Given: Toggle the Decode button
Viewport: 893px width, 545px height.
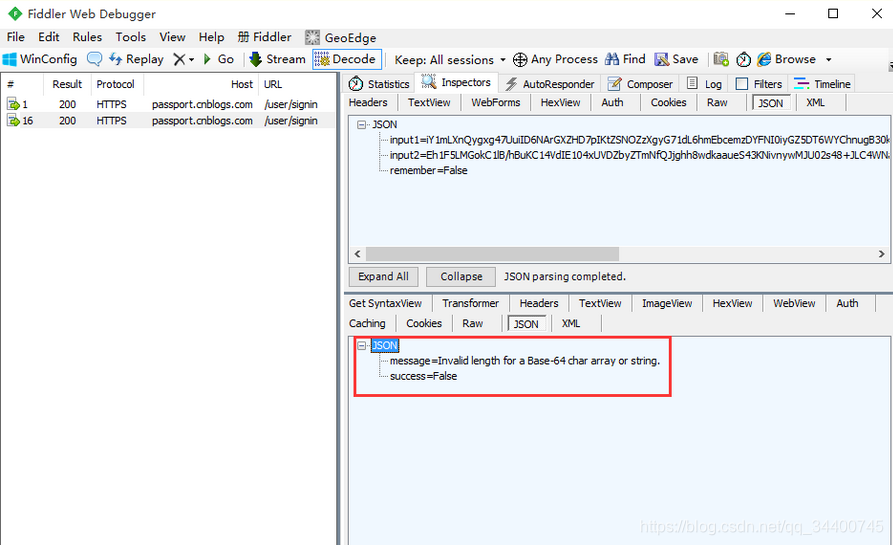Looking at the screenshot, I should tap(347, 59).
